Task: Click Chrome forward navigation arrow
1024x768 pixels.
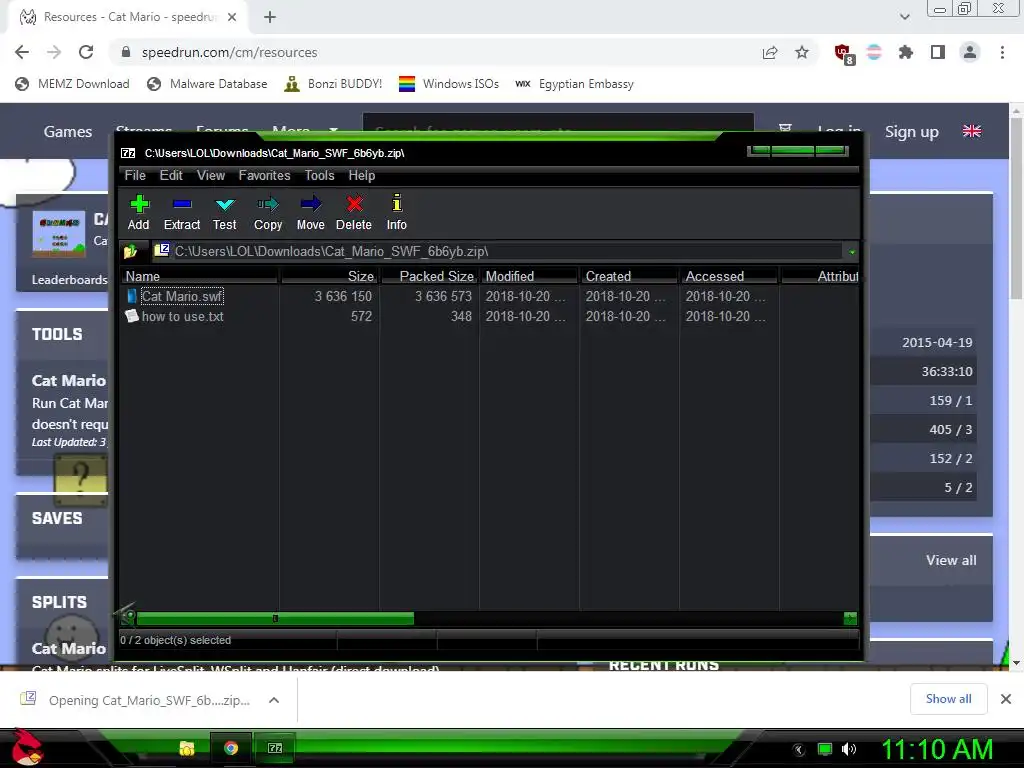Action: point(54,52)
